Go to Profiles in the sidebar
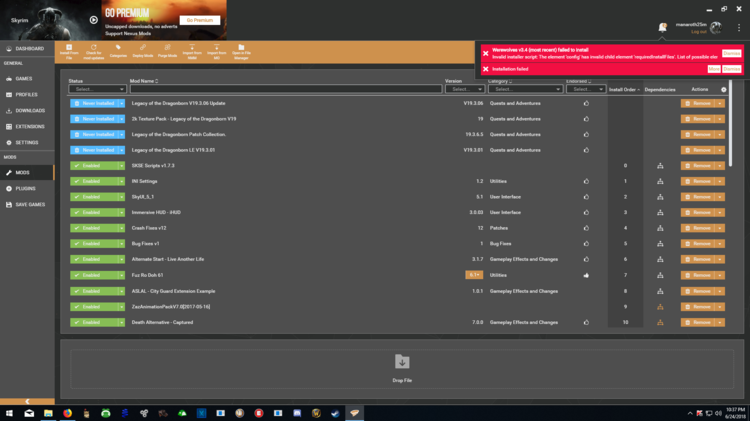Viewport: 750px width, 421px height. click(x=27, y=95)
